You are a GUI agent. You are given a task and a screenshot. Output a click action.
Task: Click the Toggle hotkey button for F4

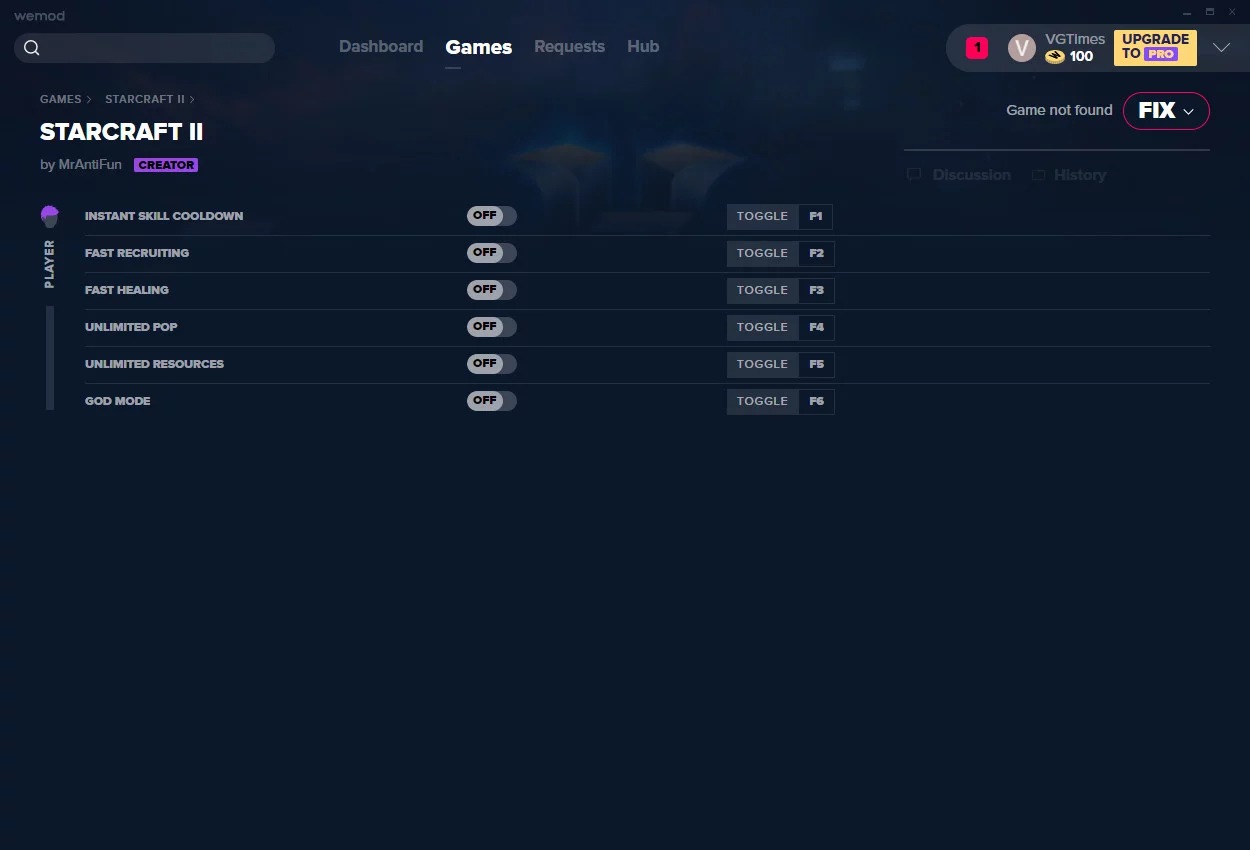pos(762,328)
